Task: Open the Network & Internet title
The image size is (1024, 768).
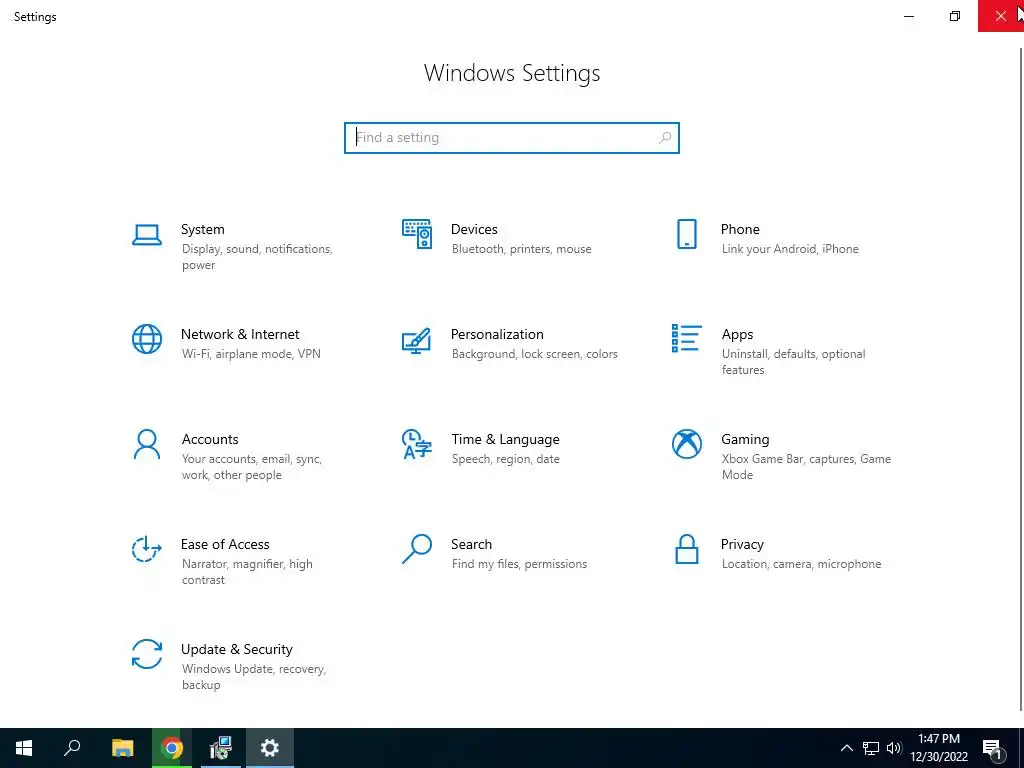Action: [x=240, y=334]
